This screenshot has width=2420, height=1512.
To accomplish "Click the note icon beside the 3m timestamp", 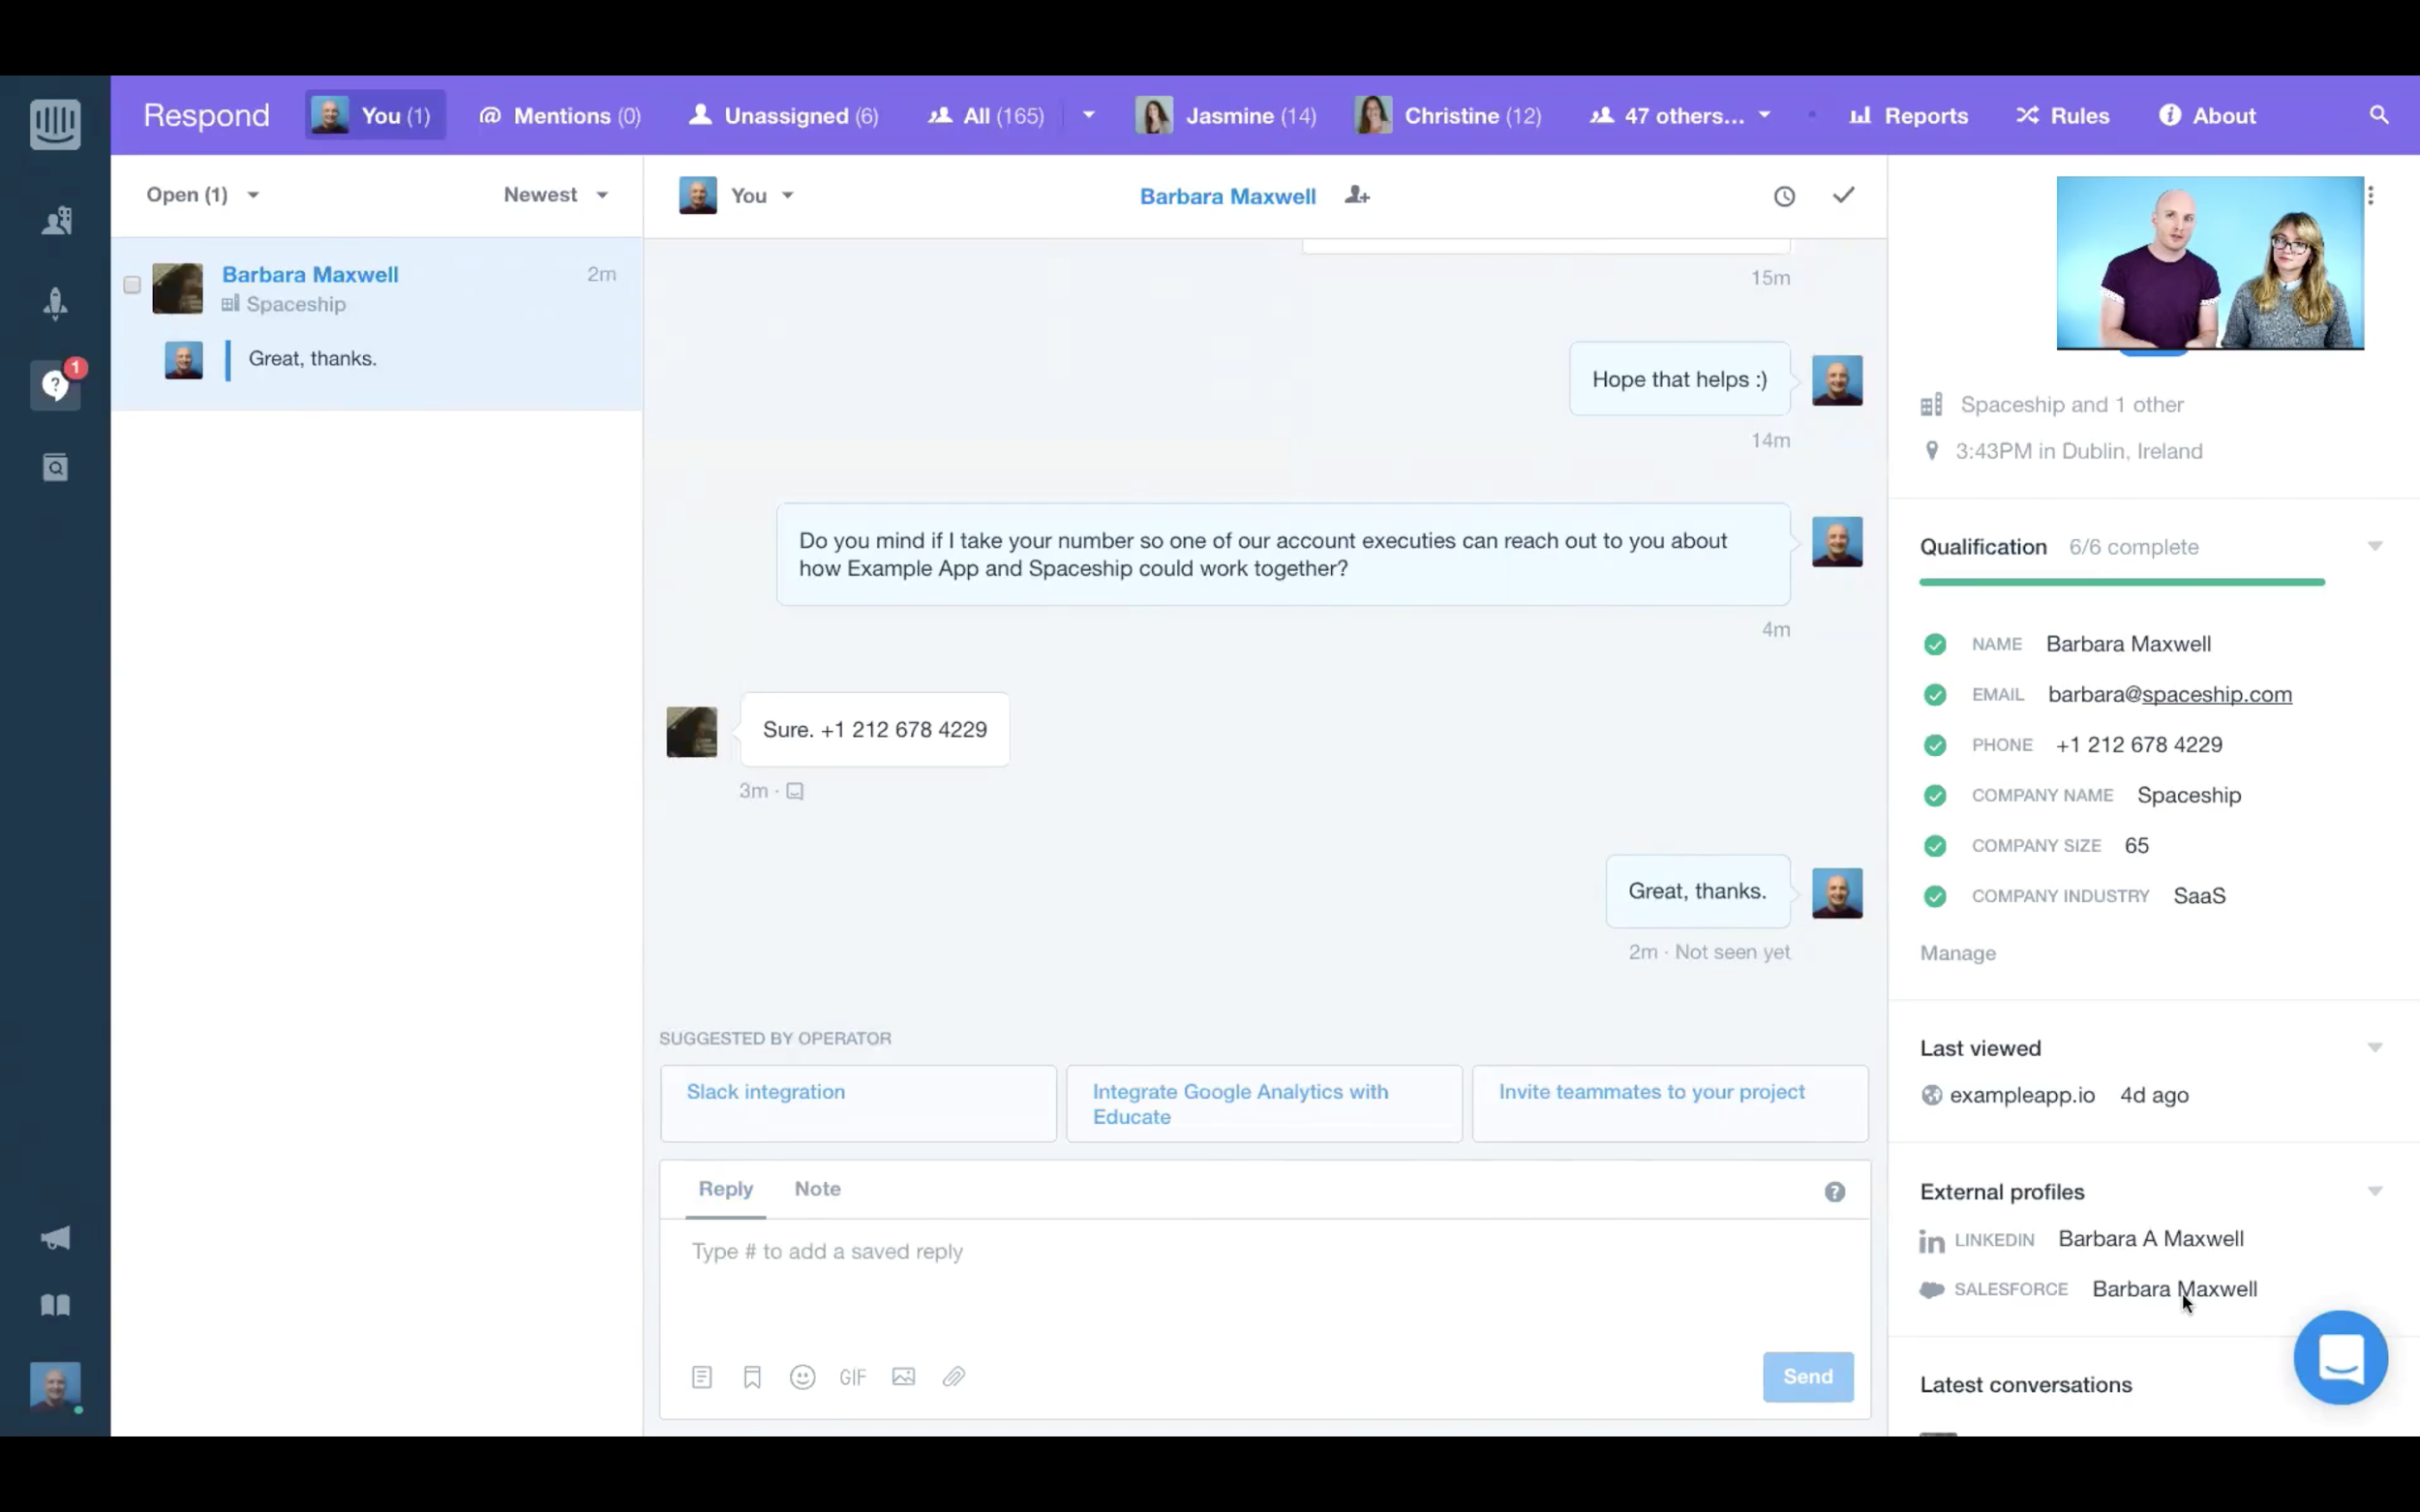I will pos(795,791).
